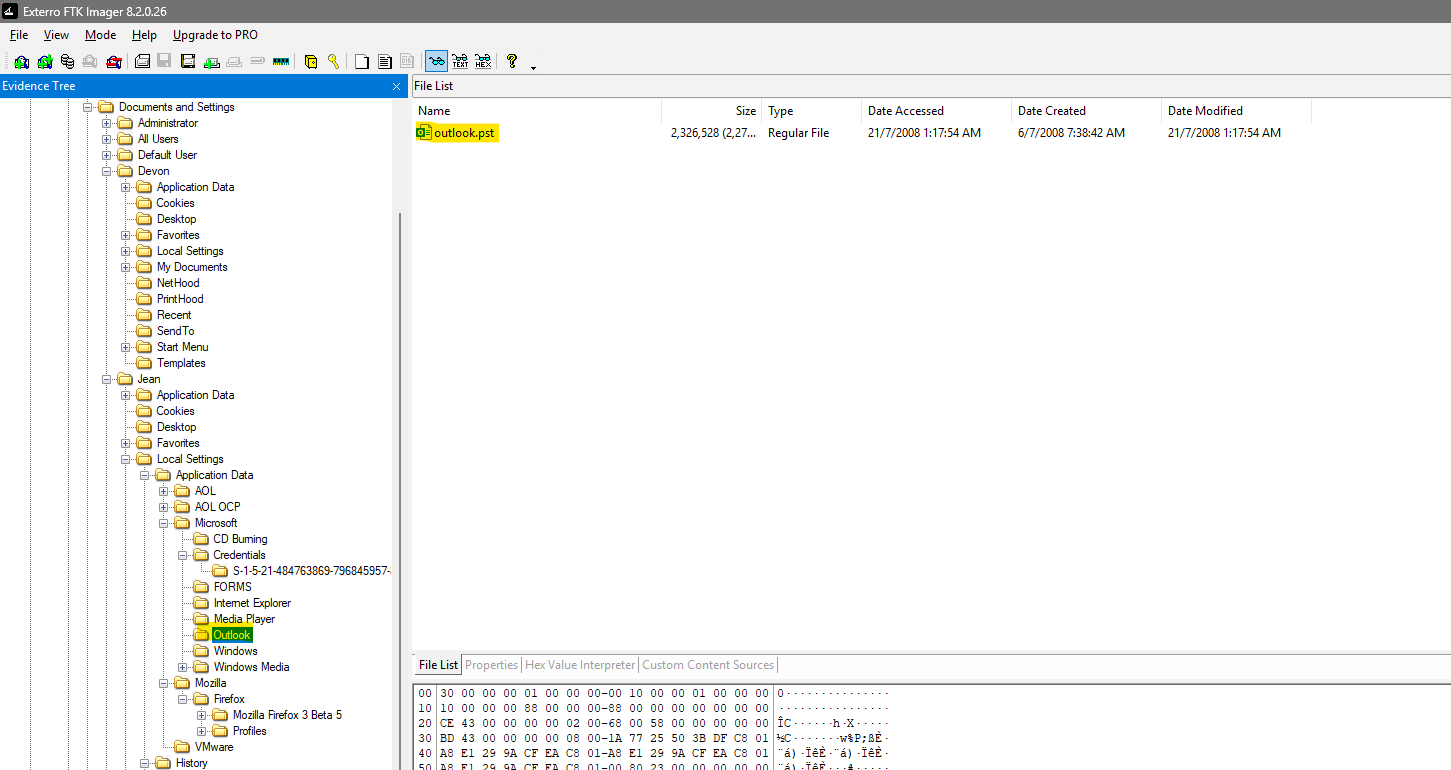The height and width of the screenshot is (770, 1451).
Task: Open the View menu
Action: (56, 35)
